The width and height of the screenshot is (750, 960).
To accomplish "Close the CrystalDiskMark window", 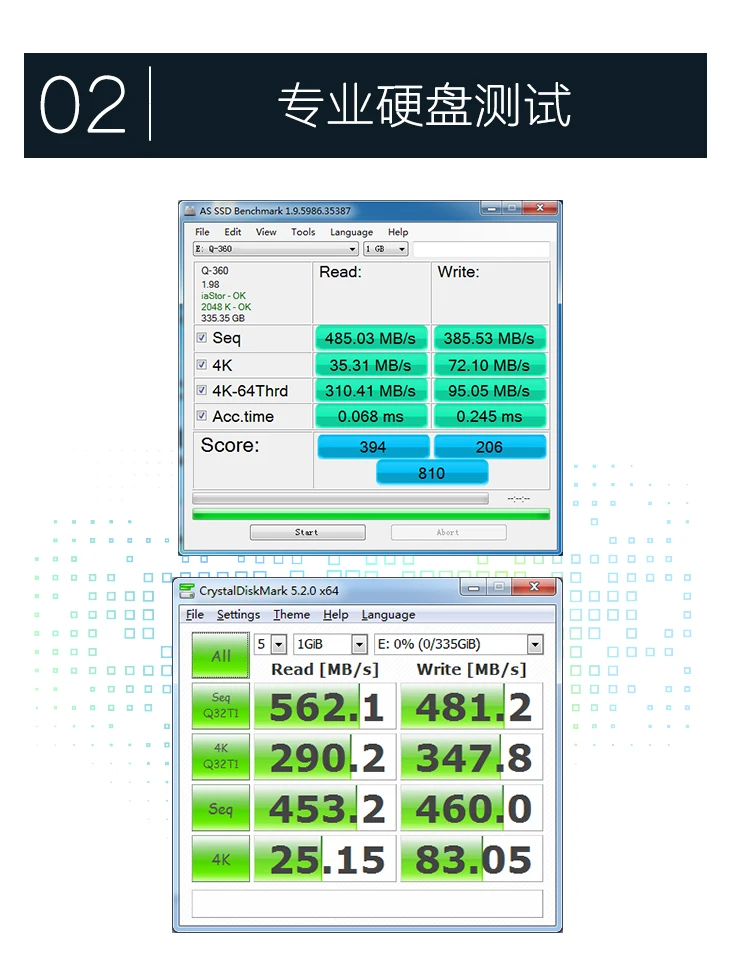I will (x=534, y=587).
